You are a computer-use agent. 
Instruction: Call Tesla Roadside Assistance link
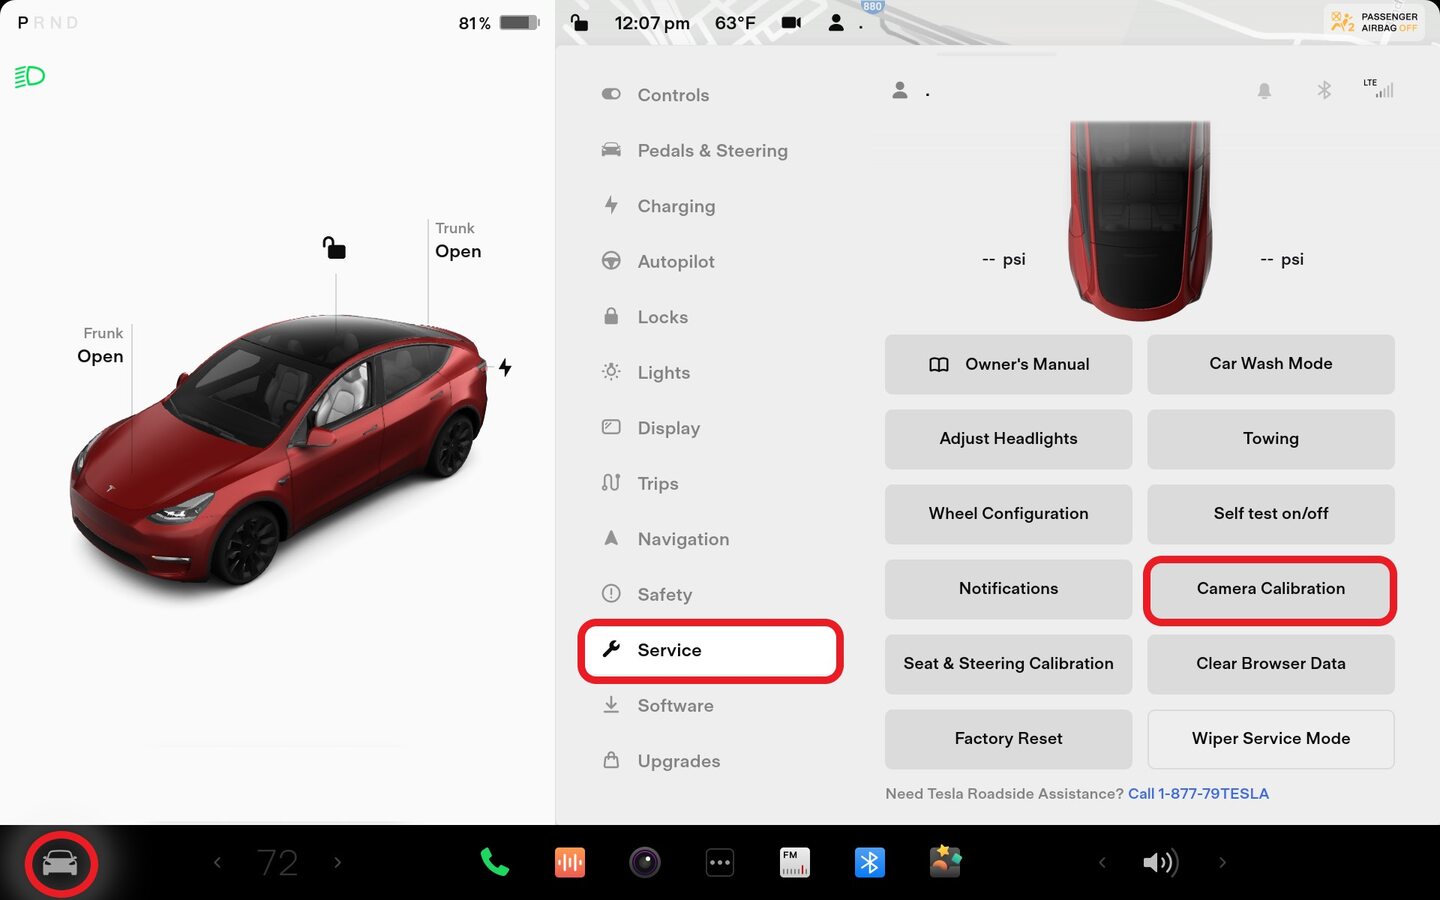1198,794
